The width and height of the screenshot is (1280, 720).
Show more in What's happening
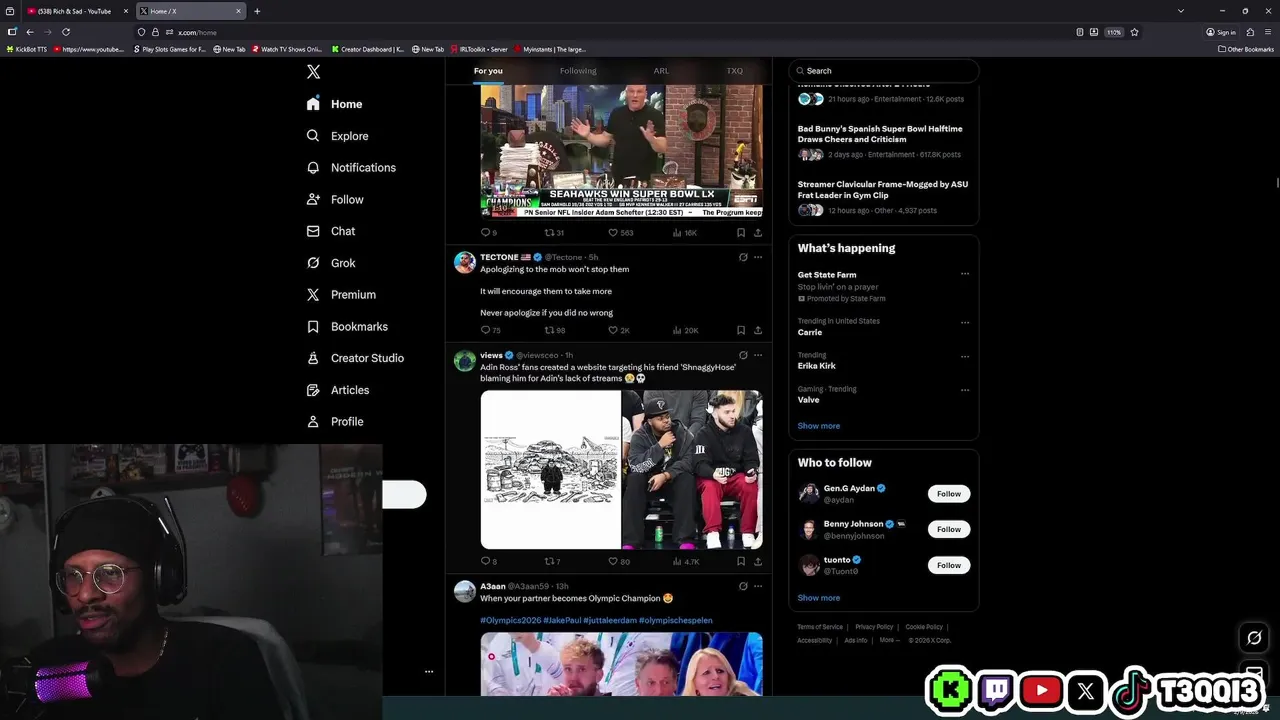(818, 426)
